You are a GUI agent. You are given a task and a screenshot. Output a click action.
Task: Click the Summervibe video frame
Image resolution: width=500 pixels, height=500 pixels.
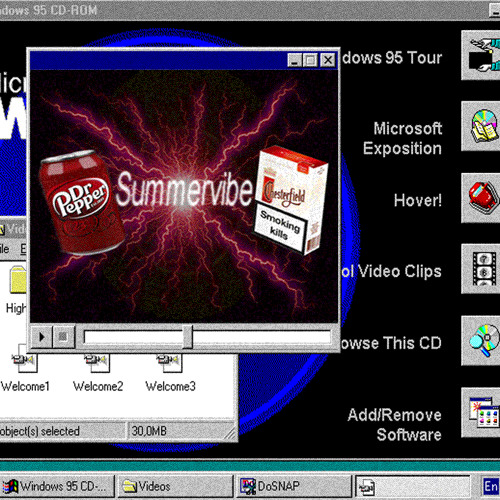184,196
